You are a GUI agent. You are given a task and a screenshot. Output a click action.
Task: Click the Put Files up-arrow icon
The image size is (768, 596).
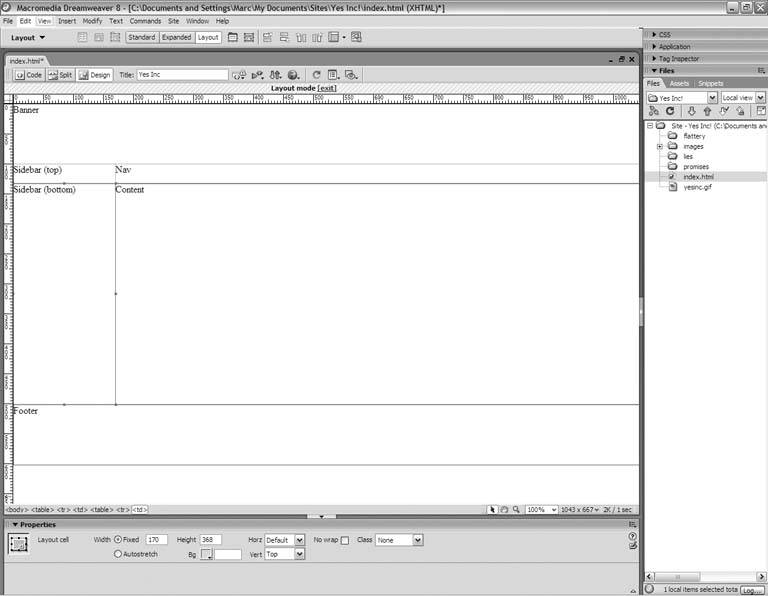pyautogui.click(x=707, y=111)
